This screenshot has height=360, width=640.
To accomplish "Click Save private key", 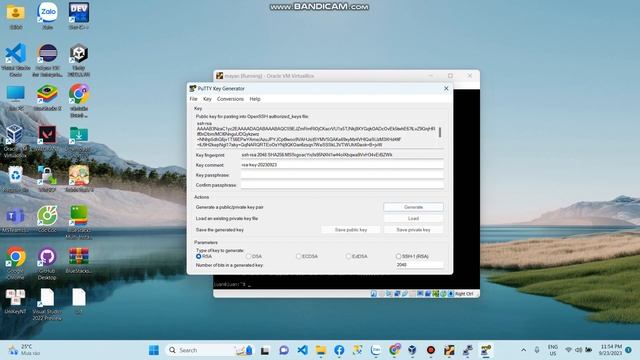I will pos(413,230).
